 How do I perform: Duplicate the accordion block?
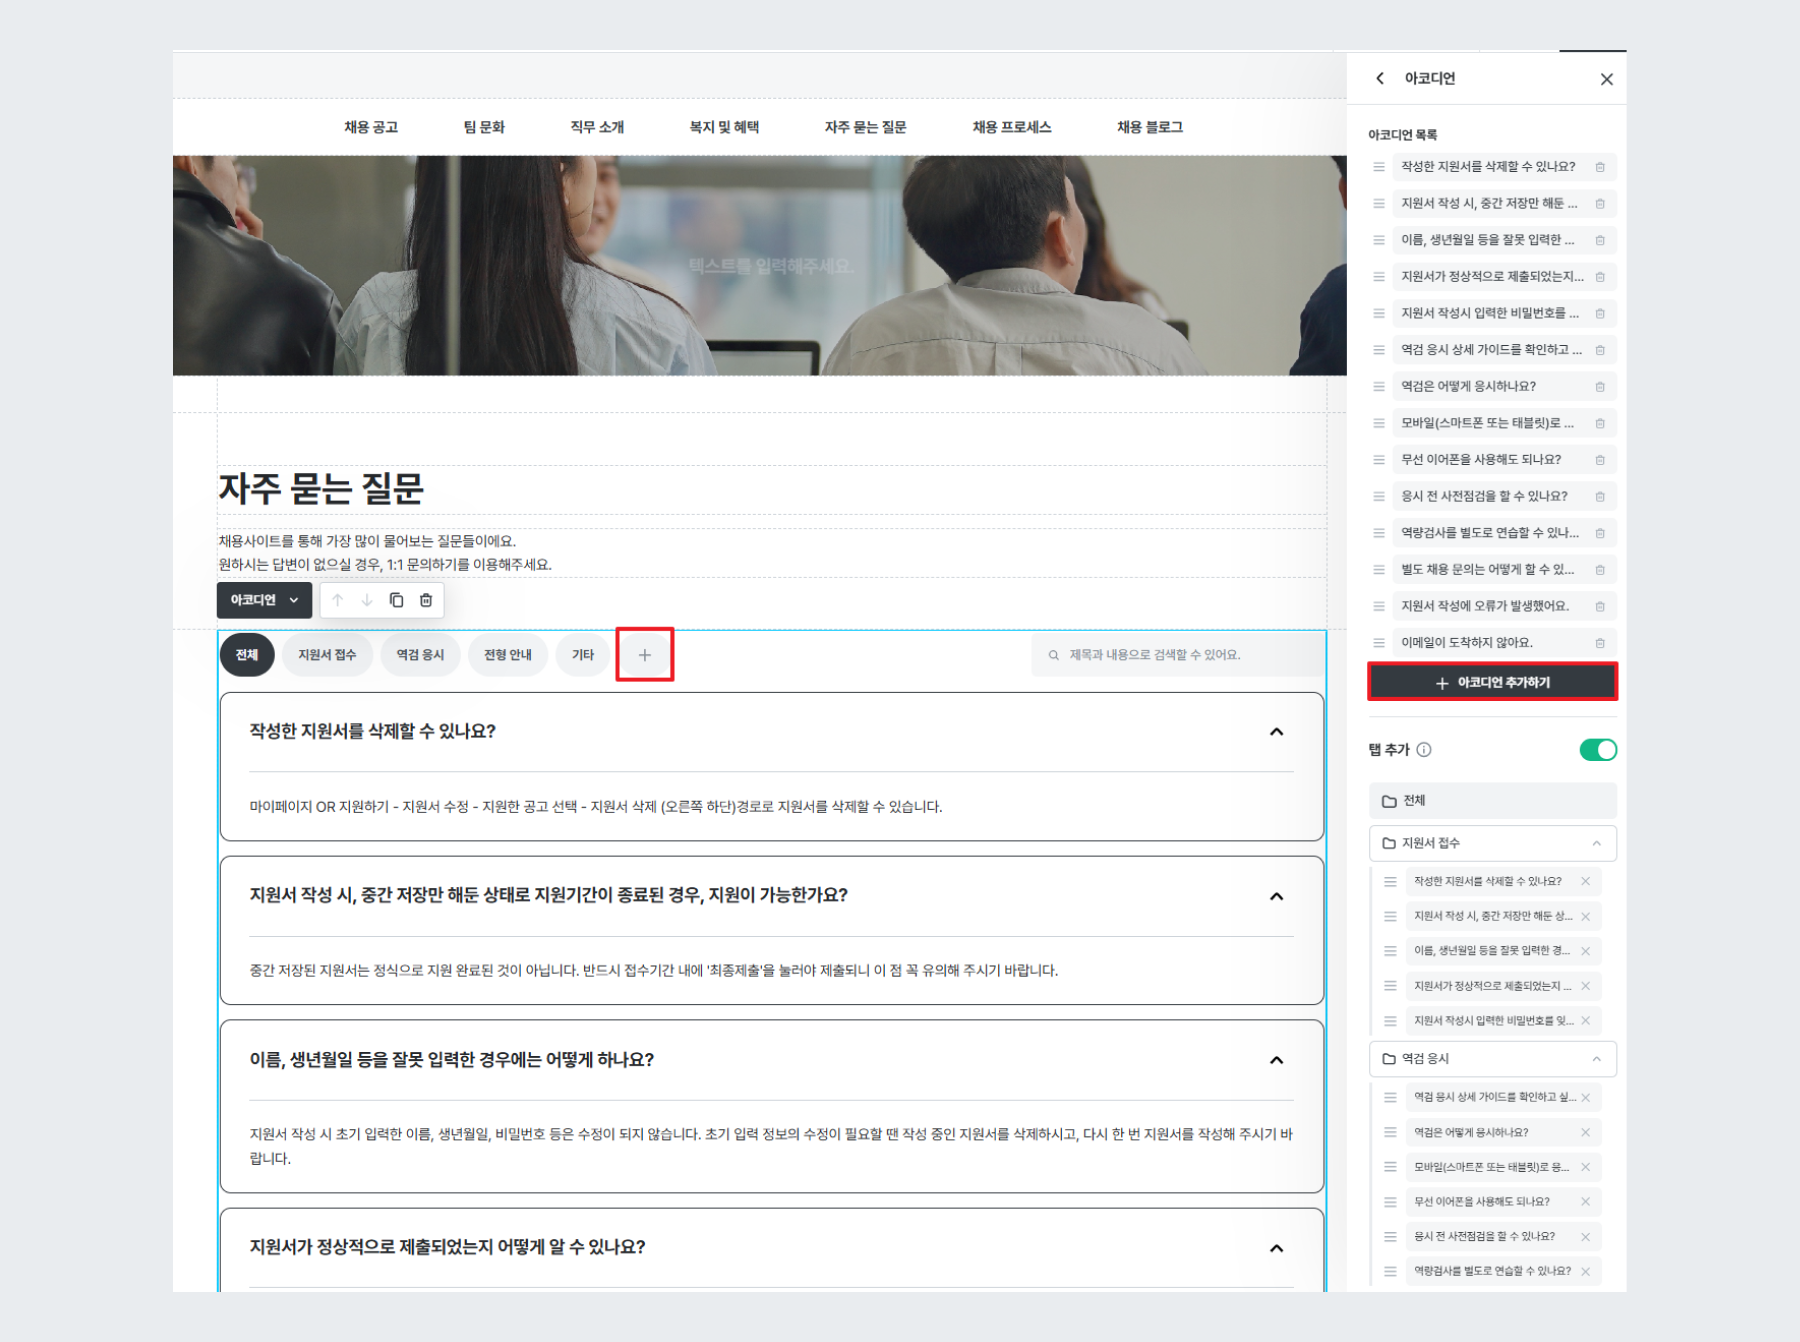396,600
